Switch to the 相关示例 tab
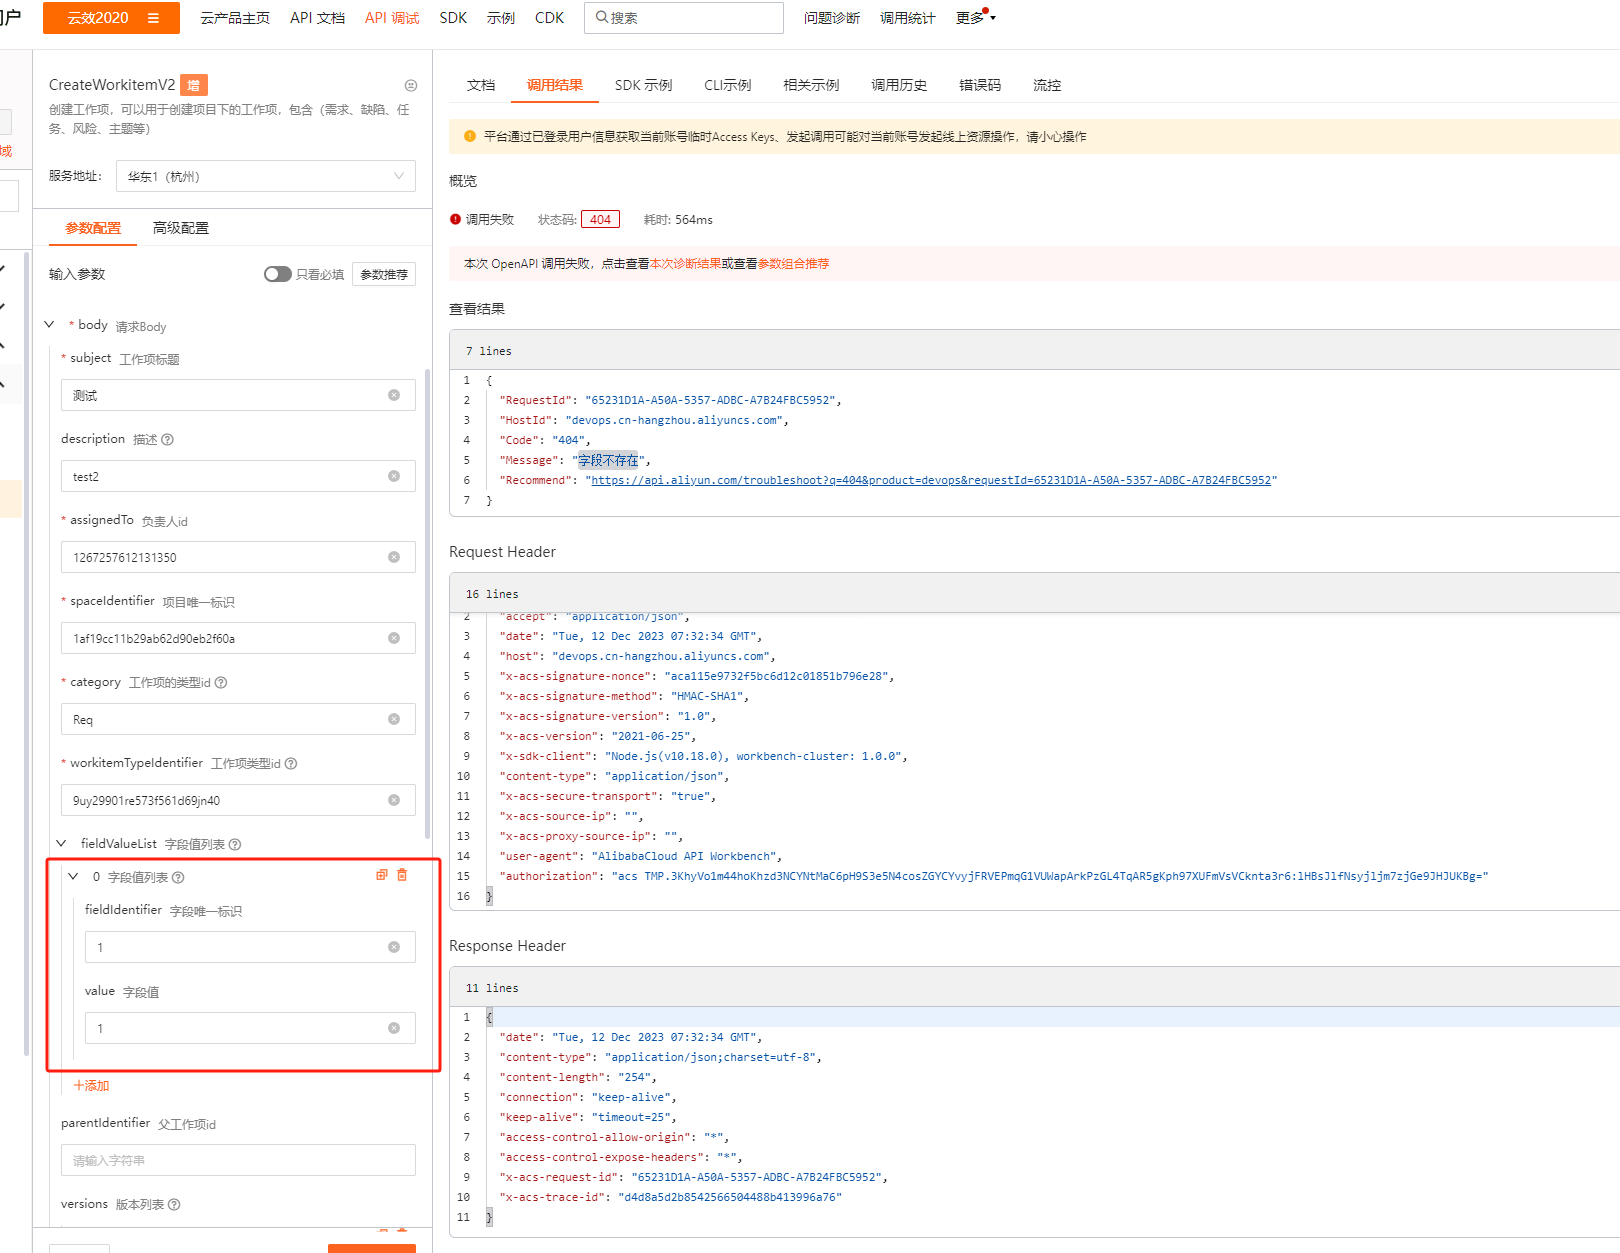Image resolution: width=1620 pixels, height=1253 pixels. tap(811, 85)
